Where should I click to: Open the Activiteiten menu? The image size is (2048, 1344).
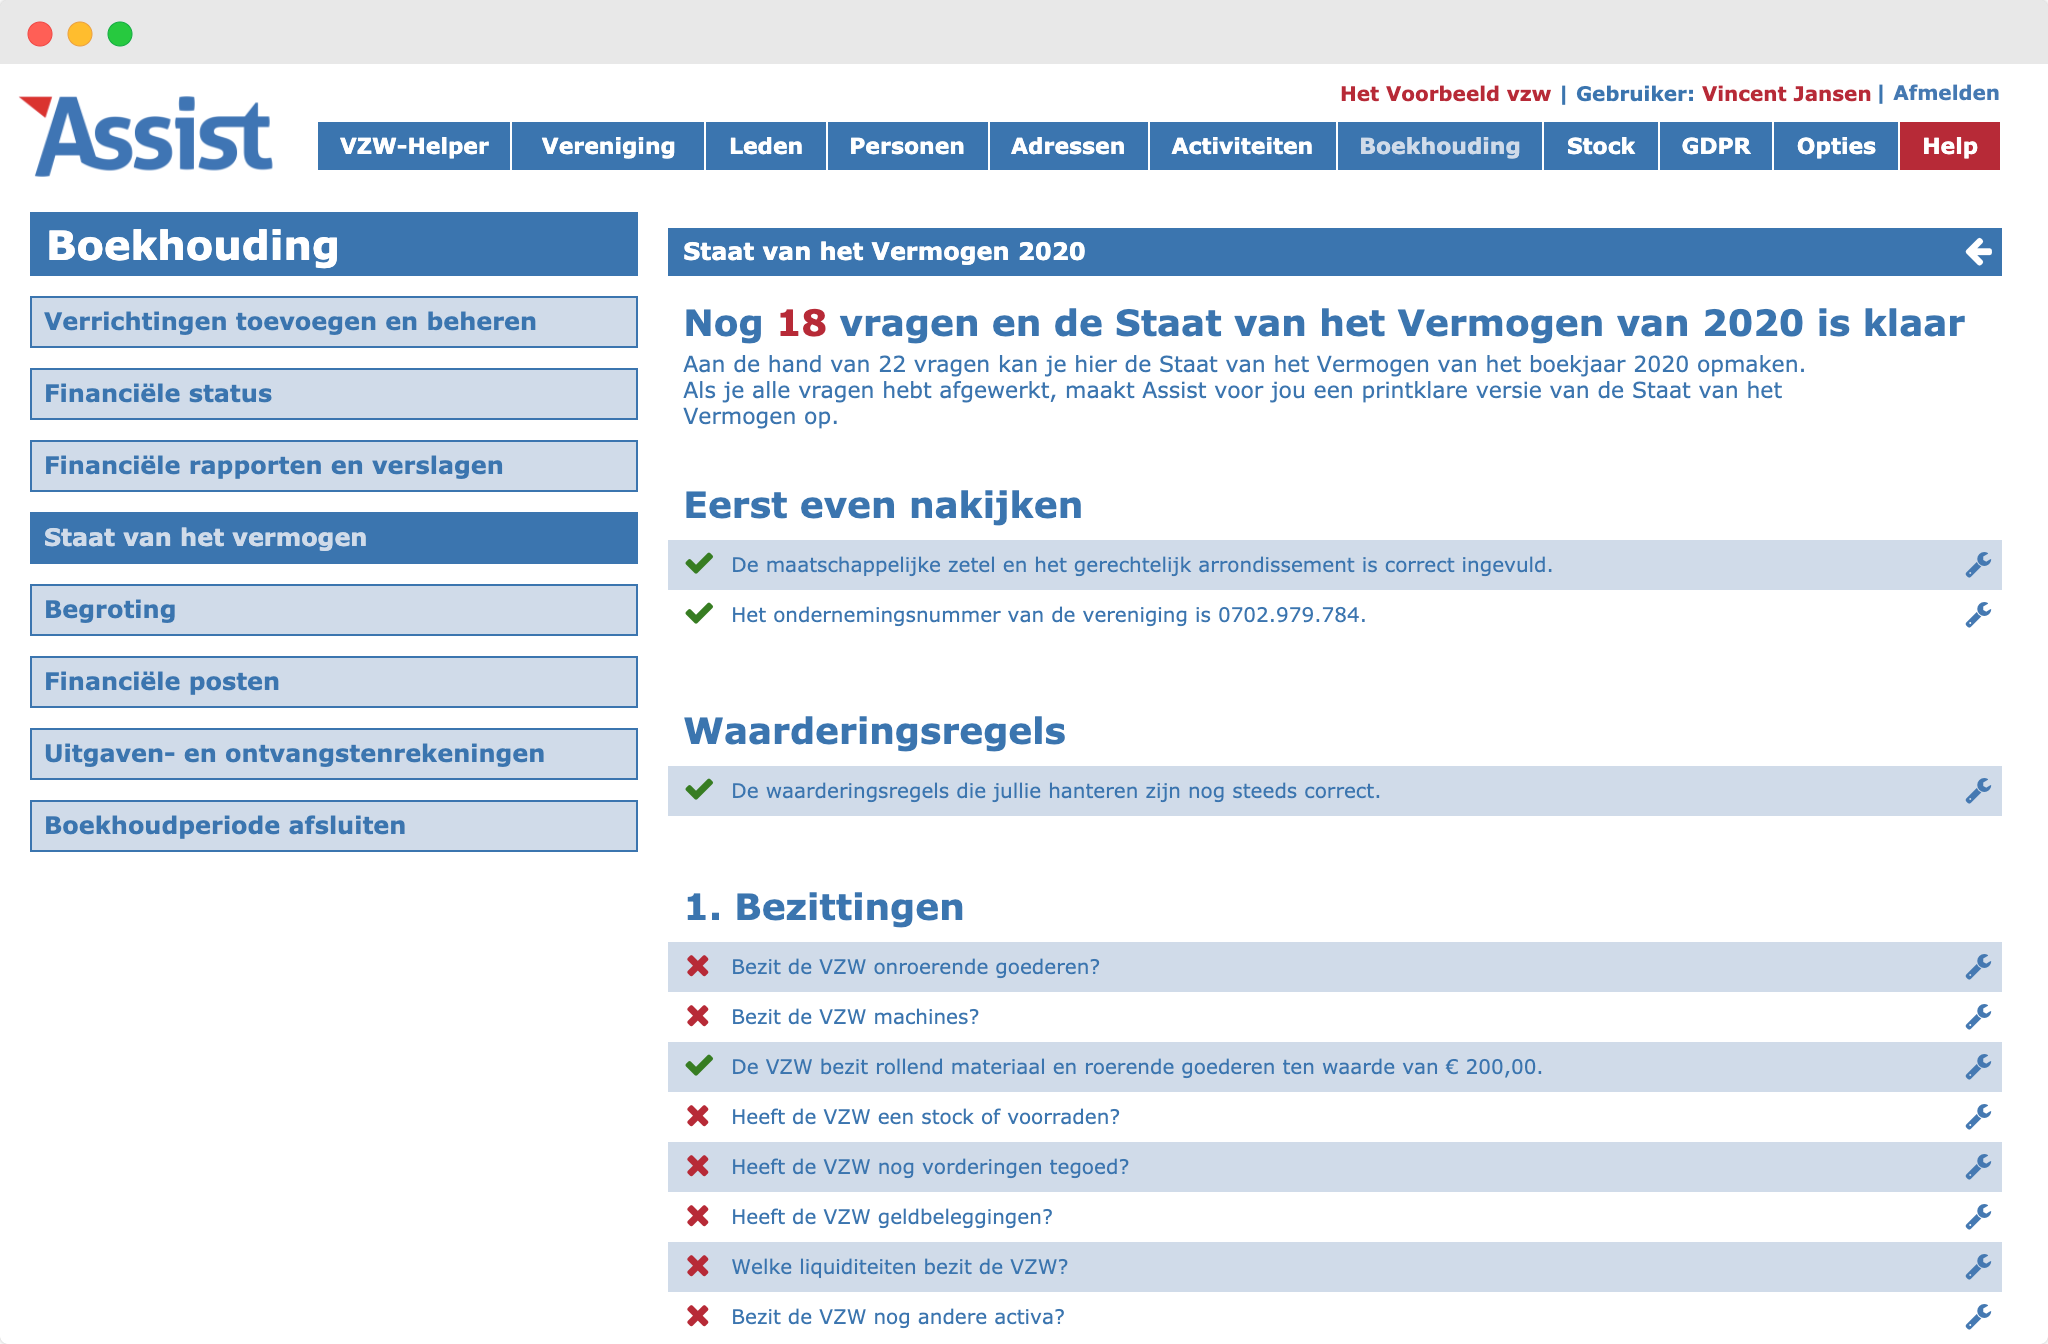[x=1242, y=146]
